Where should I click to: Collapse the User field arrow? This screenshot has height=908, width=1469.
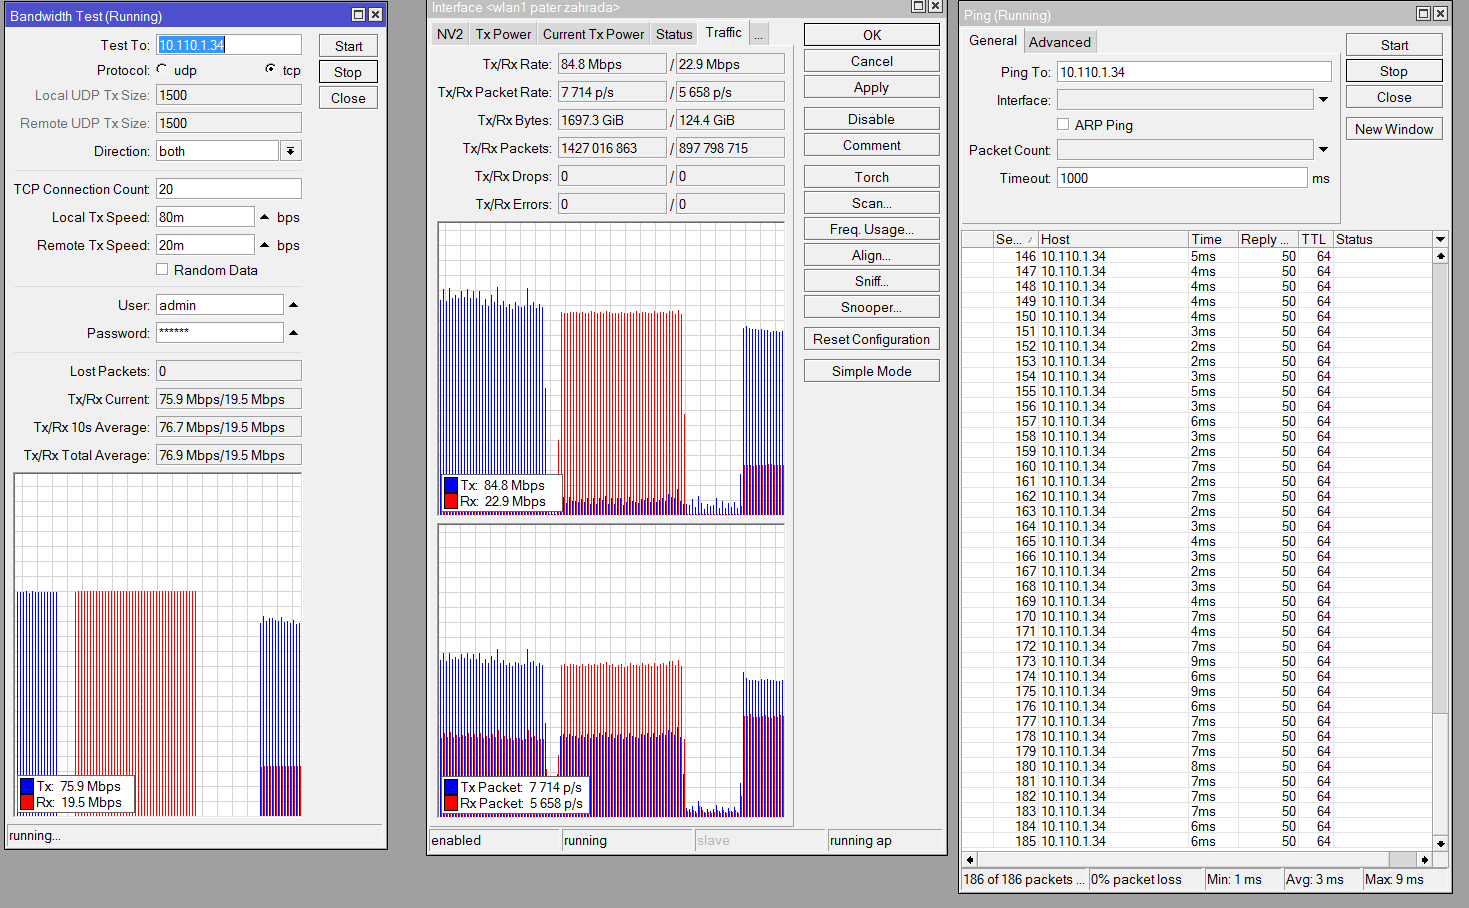coord(293,305)
